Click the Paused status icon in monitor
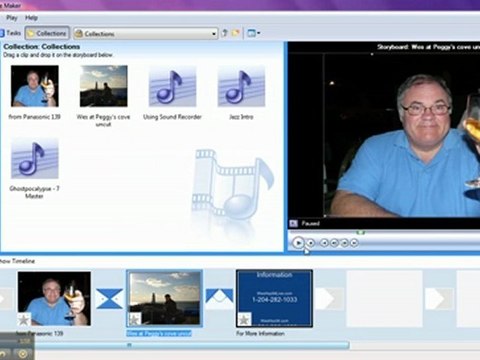This screenshot has height=360, width=480. pyautogui.click(x=293, y=223)
